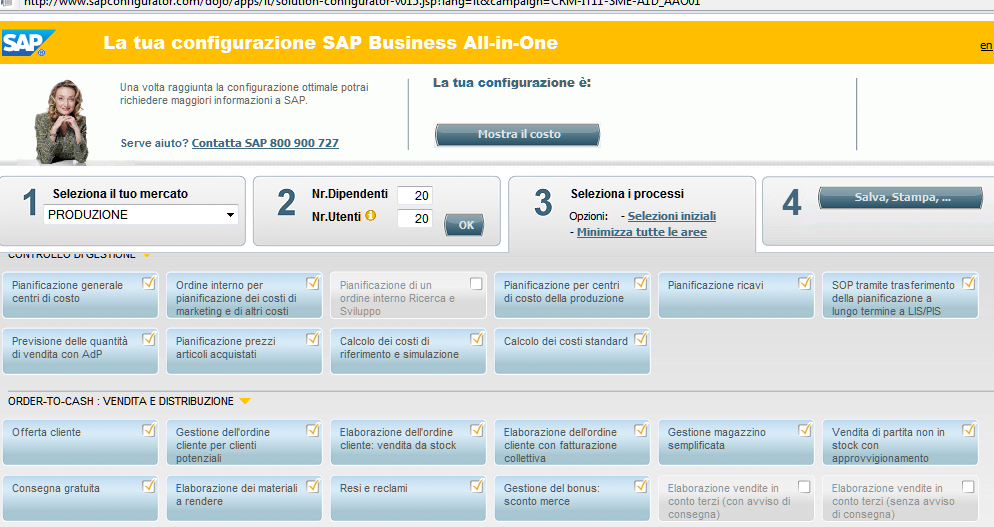Uncheck Ordine interno per pianificazione dei costi
The width and height of the screenshot is (994, 527).
pos(313,283)
